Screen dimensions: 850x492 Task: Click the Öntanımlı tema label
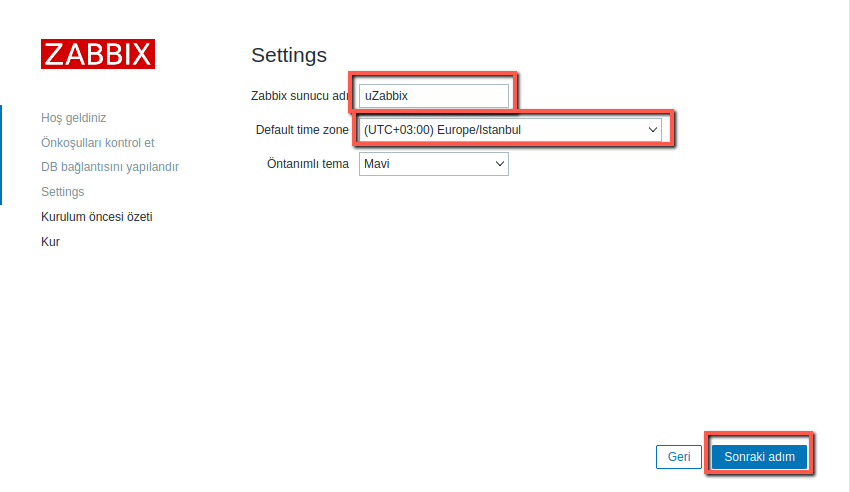click(x=307, y=163)
